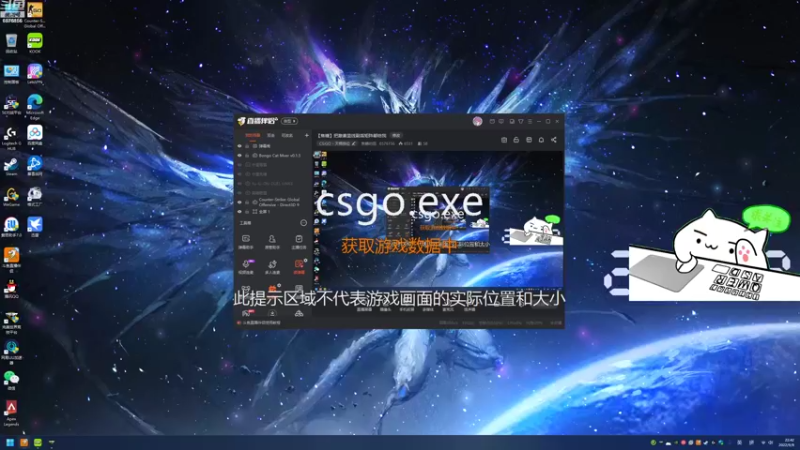Select the Counter-Strike Global Offensive source row
Viewport: 800px width, 450px height.
pyautogui.click(x=273, y=202)
